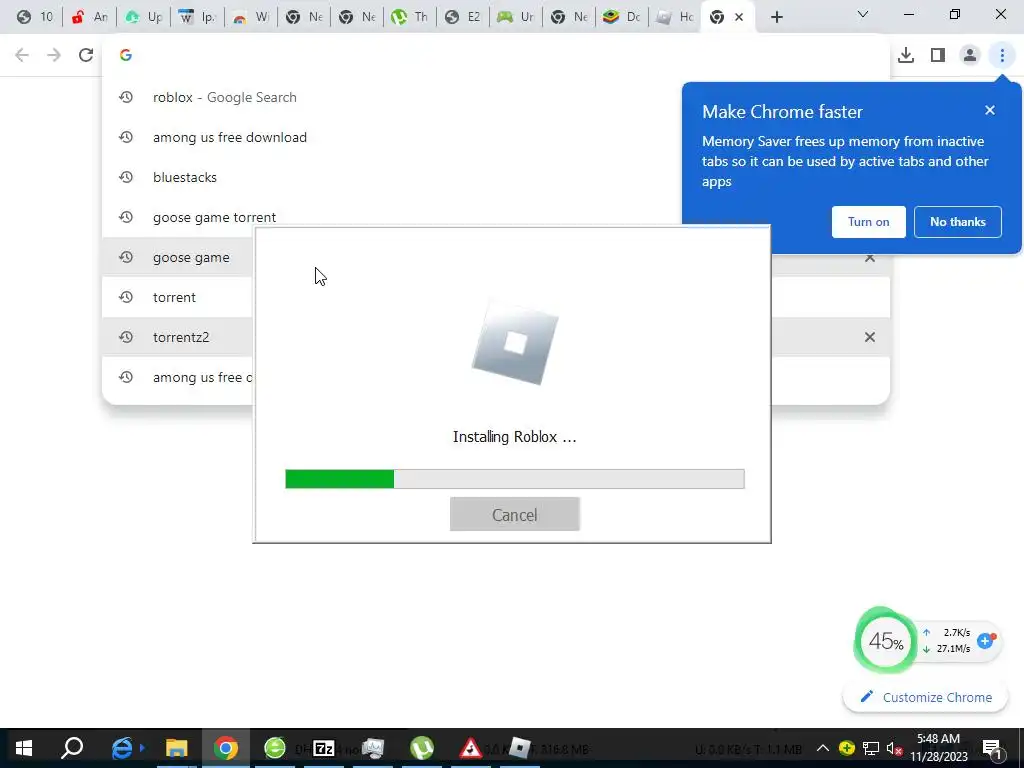Open the green globe app in taskbar
Viewport: 1024px width, 768px height.
pyautogui.click(x=275, y=748)
